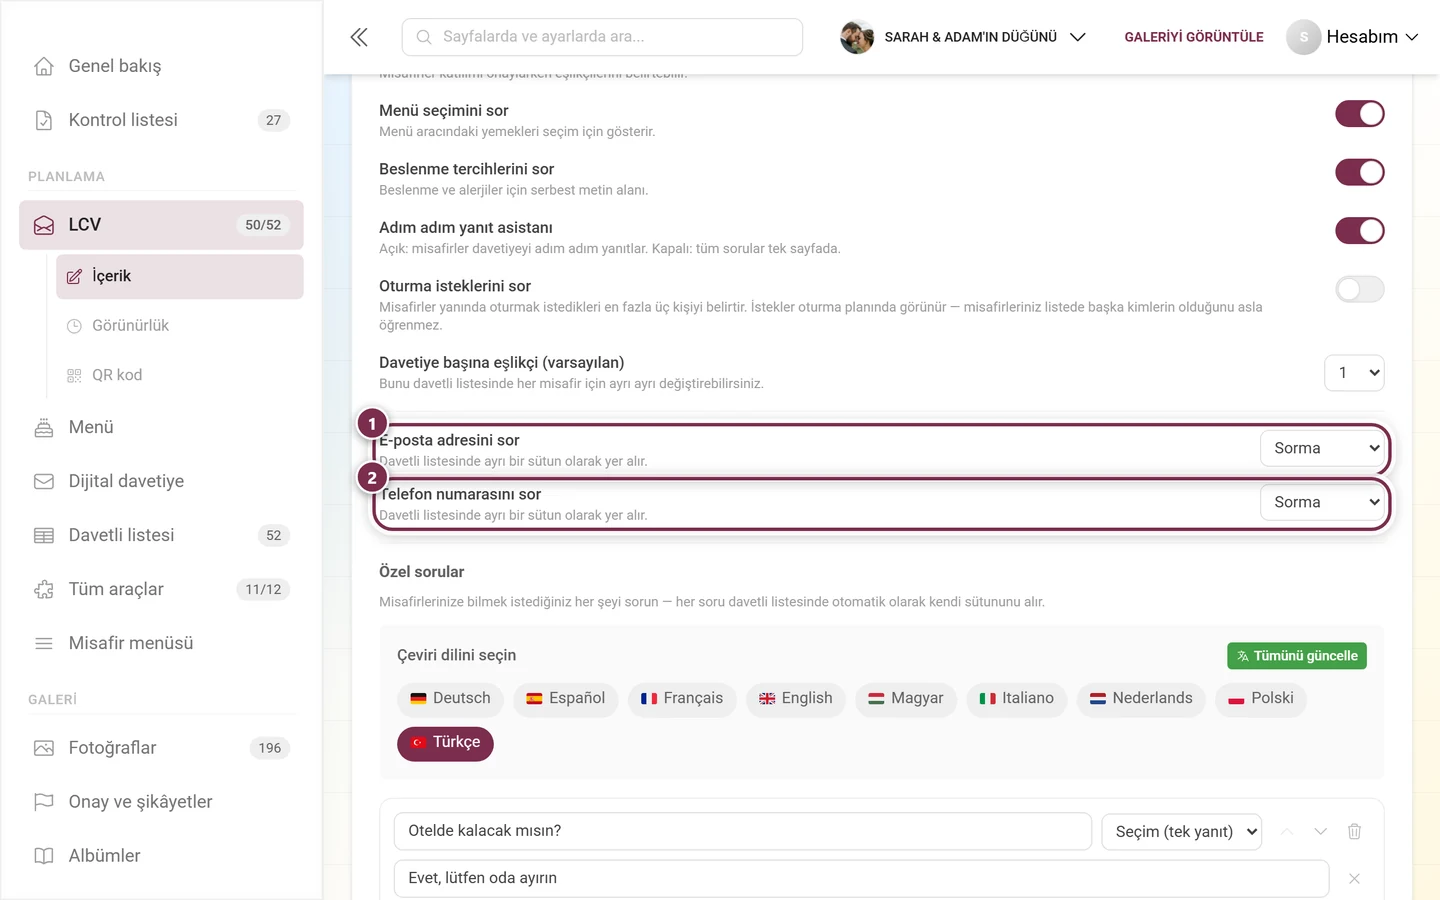Select Deutsch translation language
1440x900 pixels.
450,698
